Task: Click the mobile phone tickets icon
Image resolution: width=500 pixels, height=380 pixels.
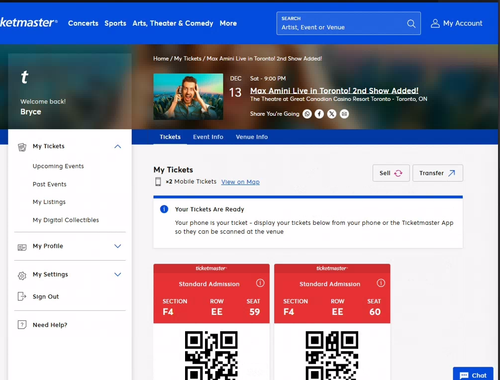Action: point(158,182)
